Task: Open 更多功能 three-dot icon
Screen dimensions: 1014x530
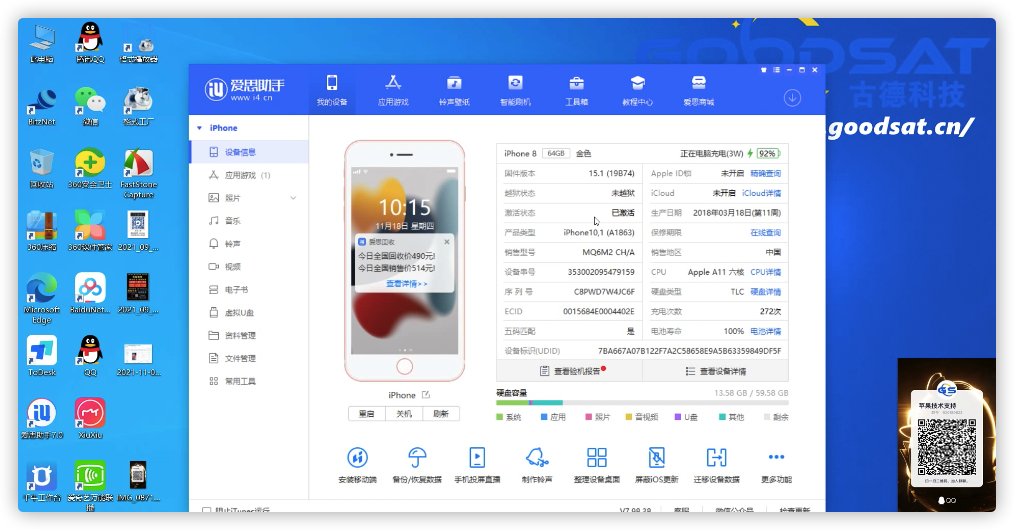Action: pos(776,457)
